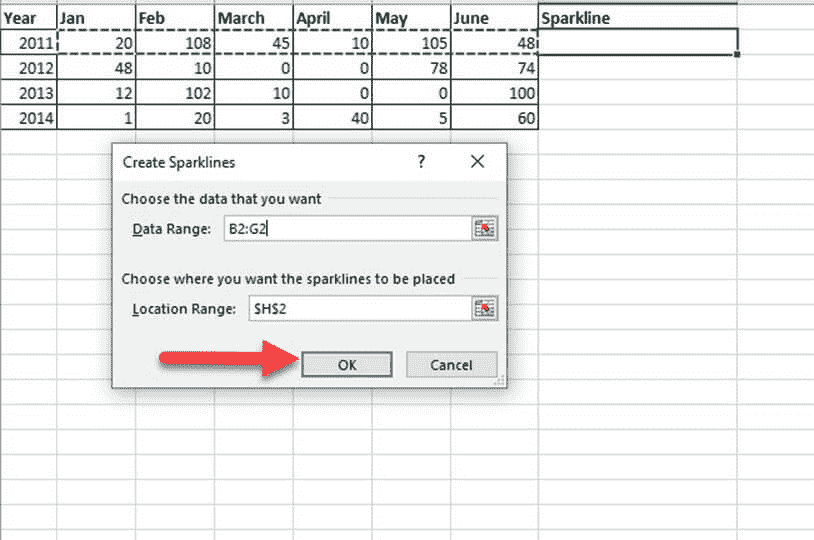The height and width of the screenshot is (540, 814).
Task: Click inside the Location Range field
Action: 360,308
